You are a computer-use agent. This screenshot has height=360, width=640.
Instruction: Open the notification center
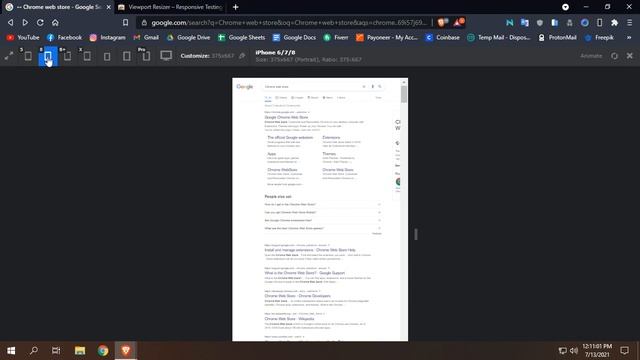click(x=624, y=350)
